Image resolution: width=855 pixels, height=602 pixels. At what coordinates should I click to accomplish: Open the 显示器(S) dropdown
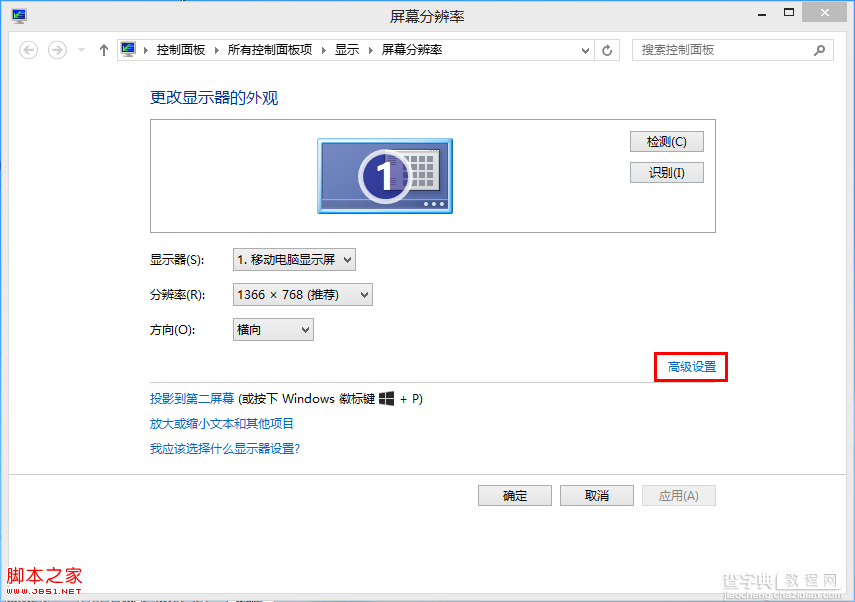294,260
